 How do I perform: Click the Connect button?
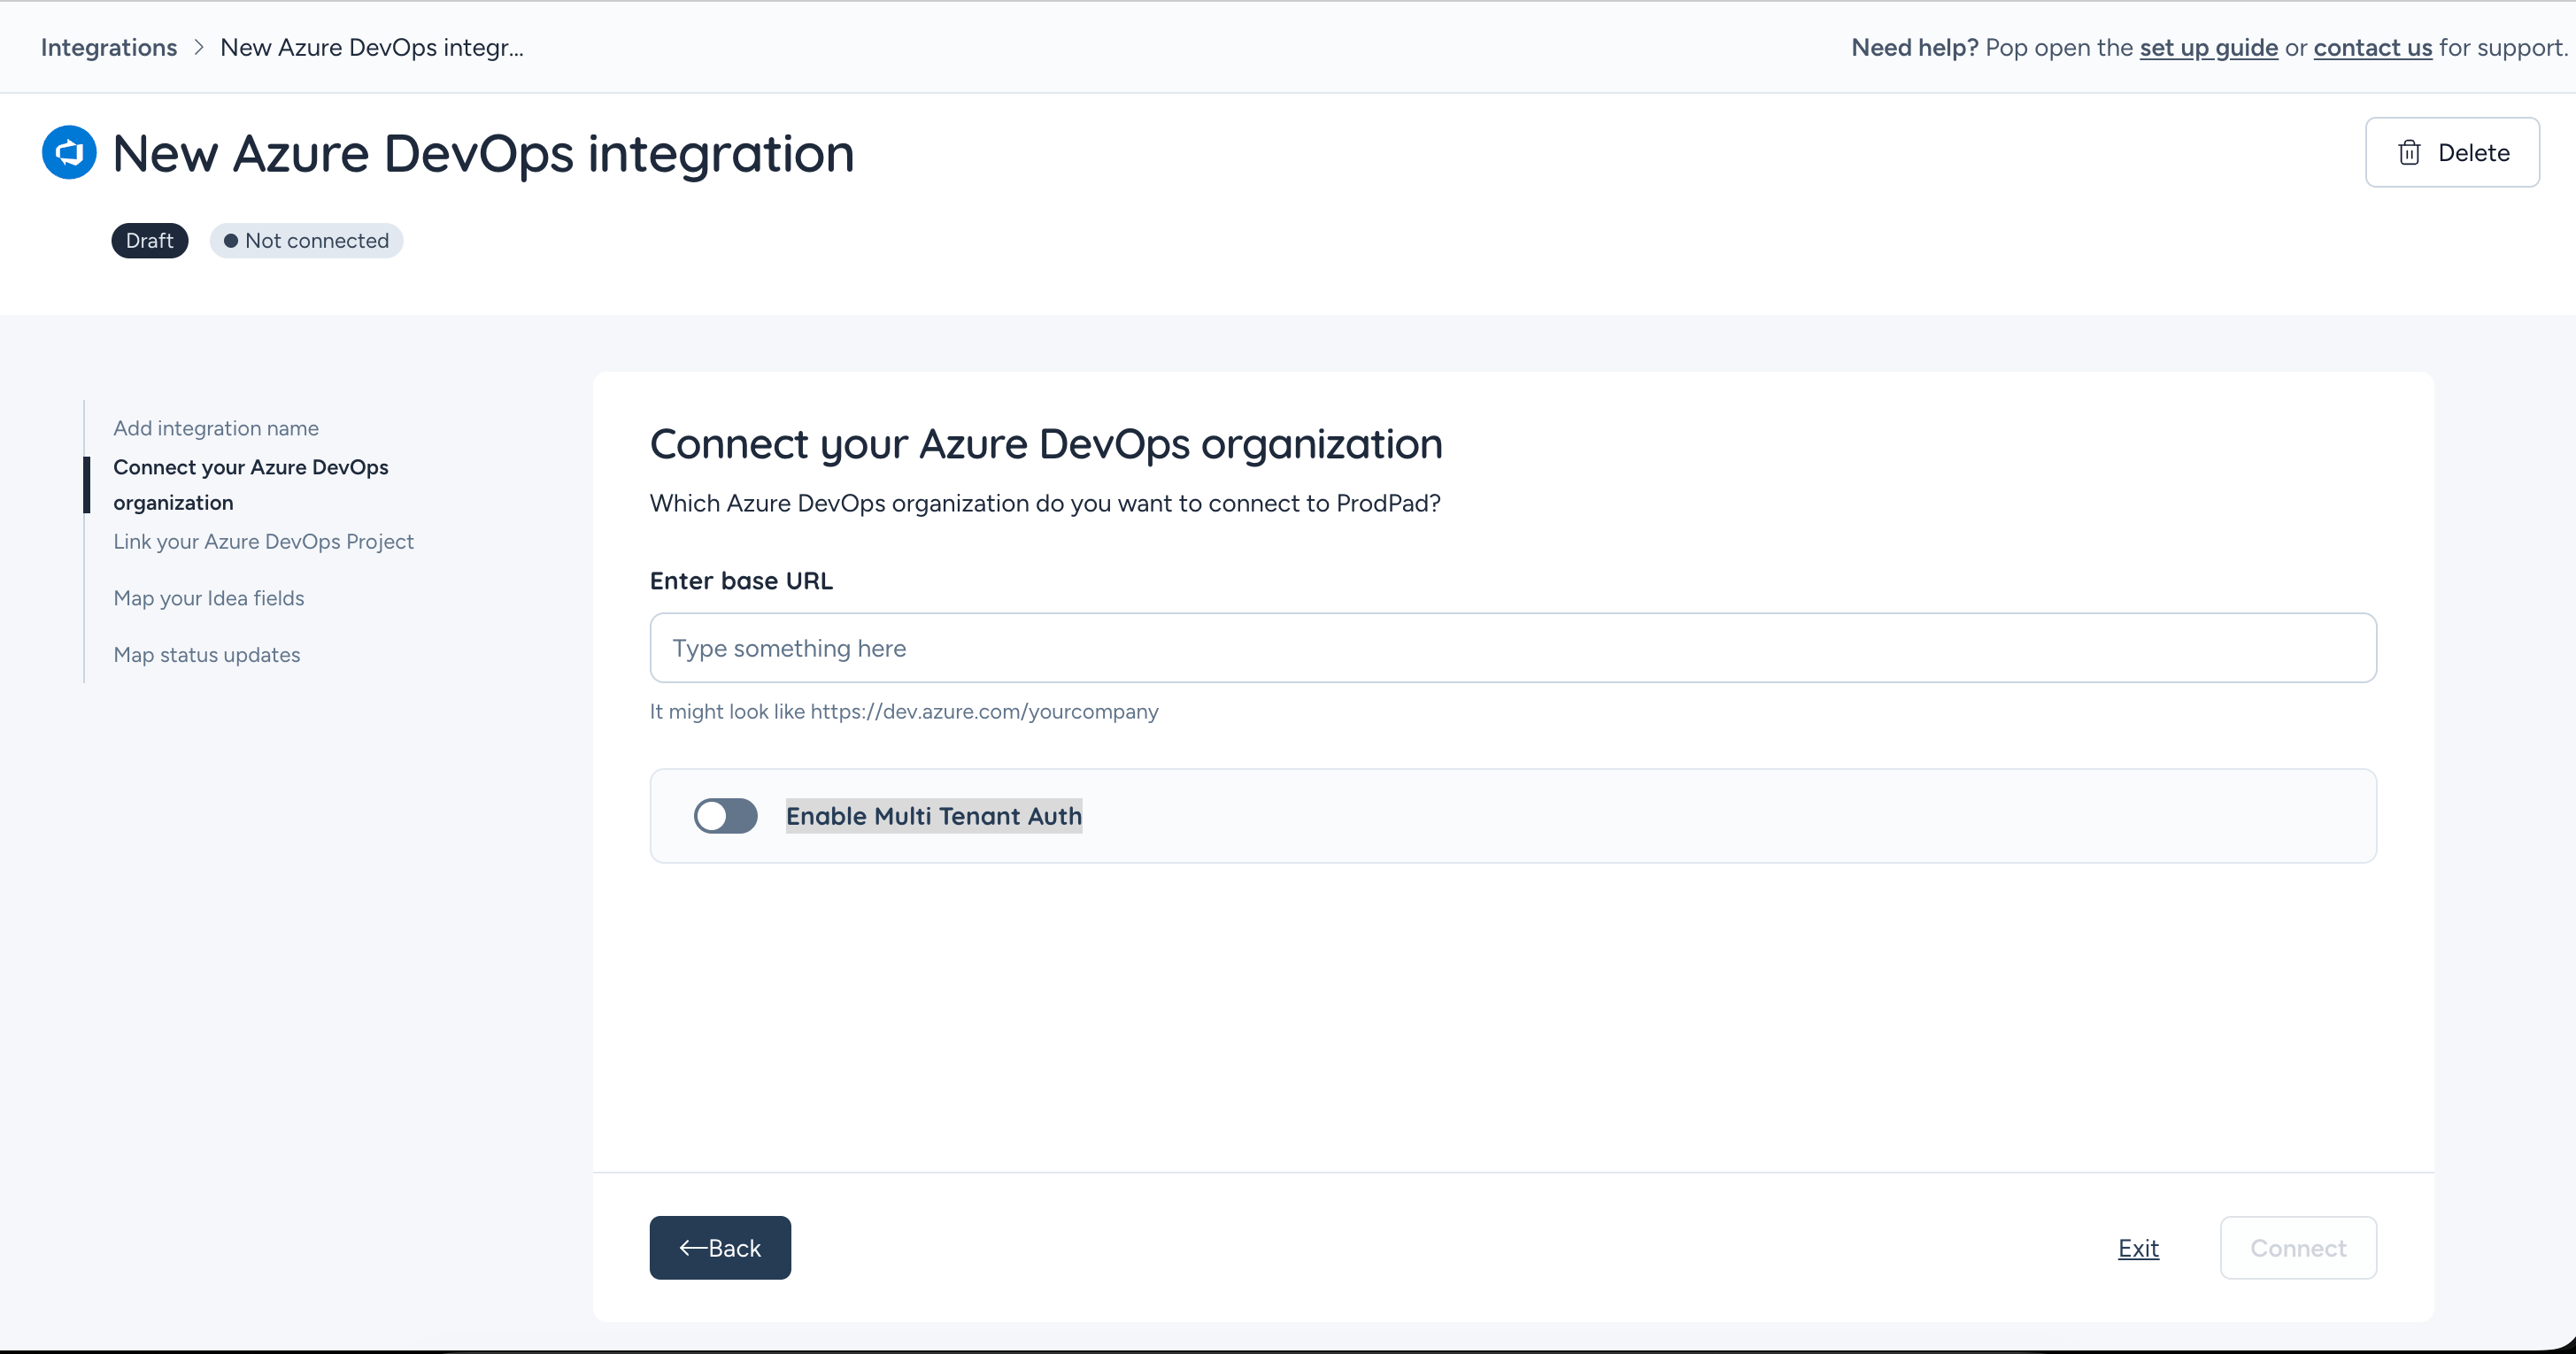(2299, 1248)
